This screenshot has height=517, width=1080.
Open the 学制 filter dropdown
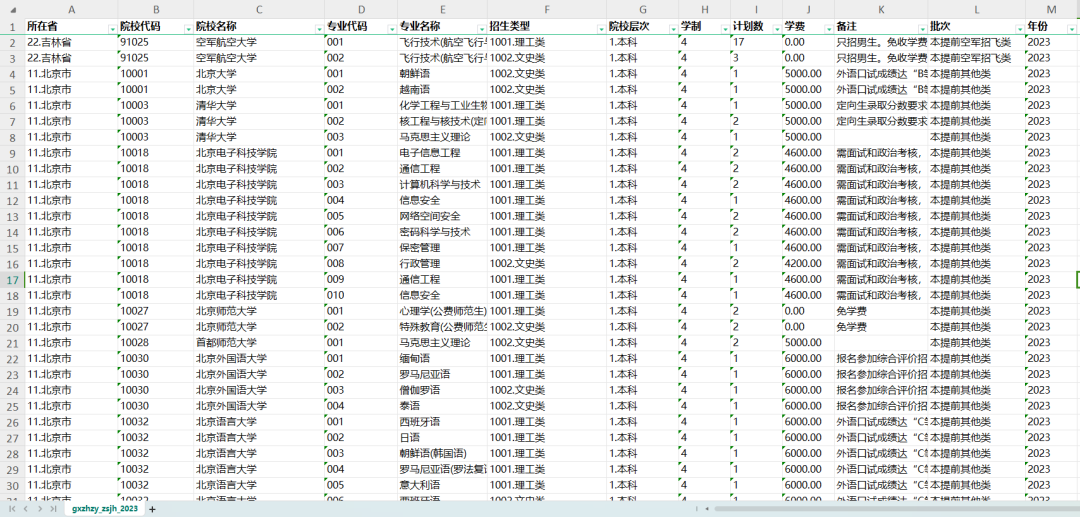click(x=725, y=28)
